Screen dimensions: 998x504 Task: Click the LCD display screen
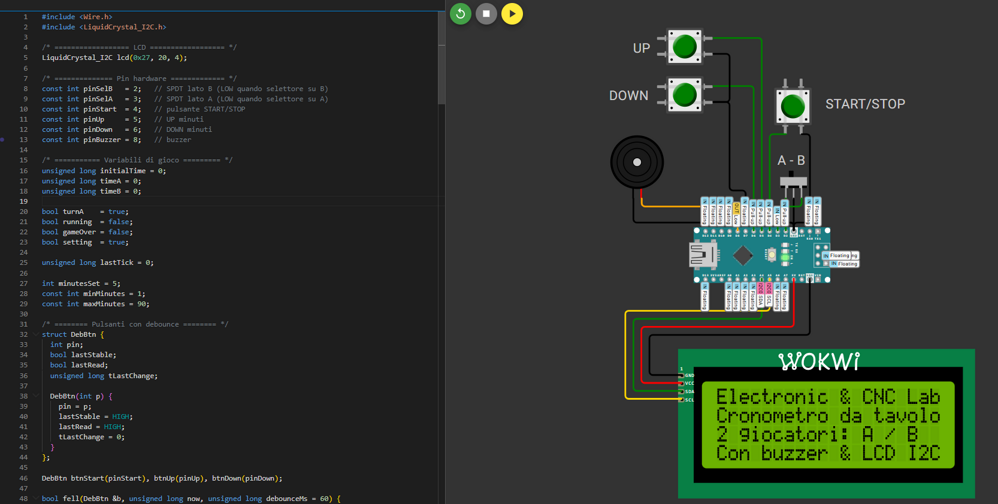827,425
